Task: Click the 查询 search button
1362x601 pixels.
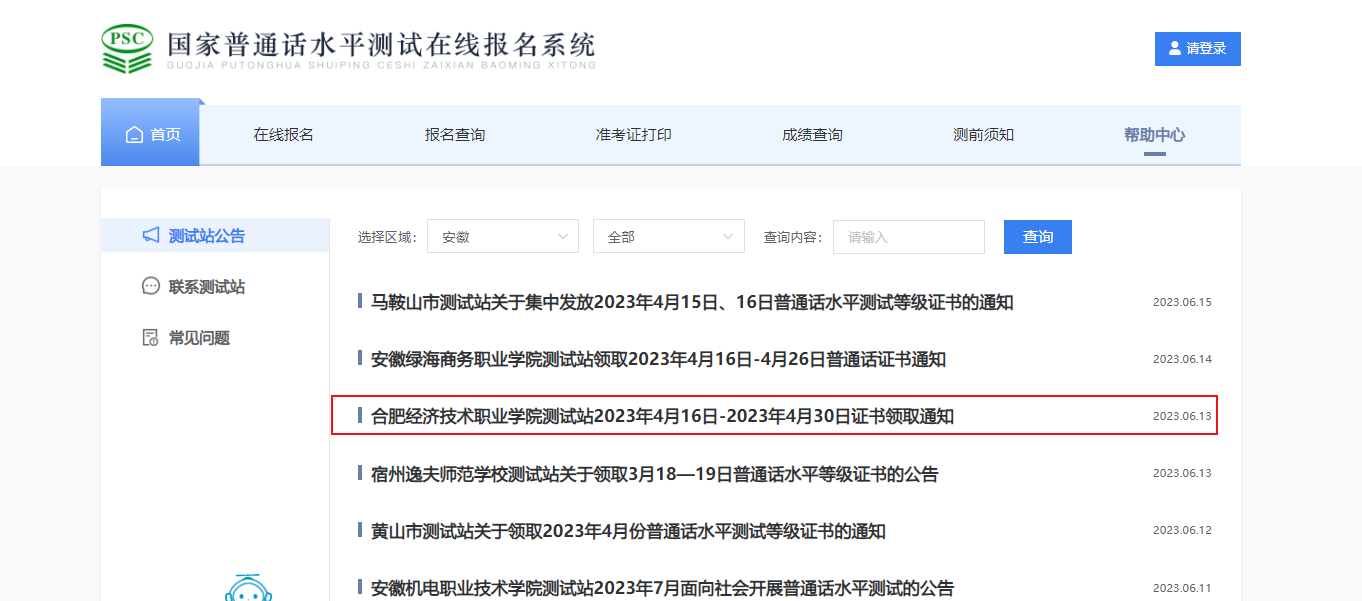Action: point(1038,237)
